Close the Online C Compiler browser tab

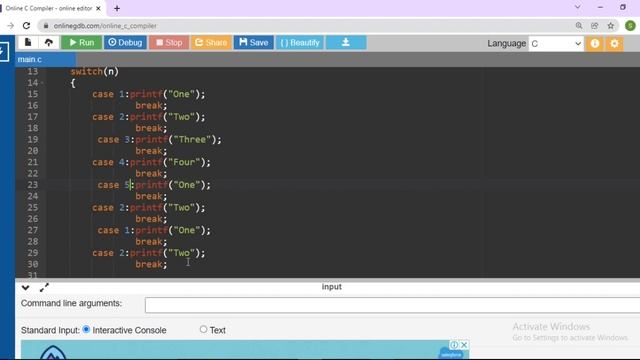(98, 8)
